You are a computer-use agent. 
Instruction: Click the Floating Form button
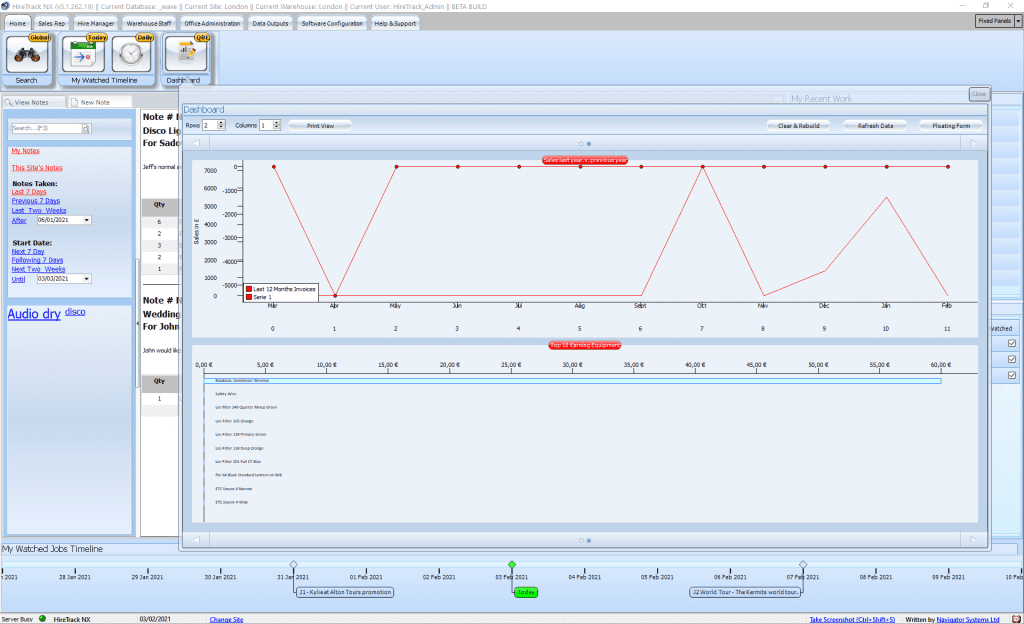951,125
